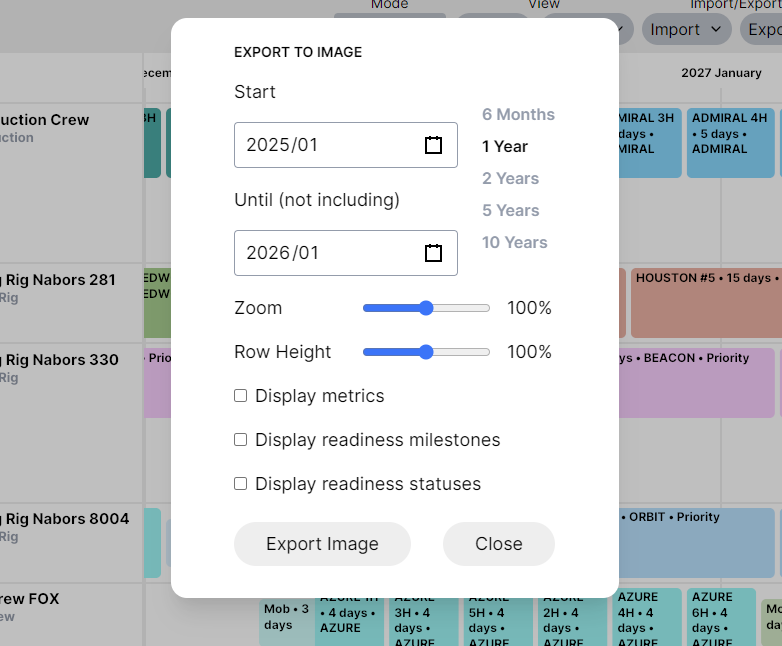The height and width of the screenshot is (646, 782).
Task: Choose the 1 Year range preset
Action: (505, 146)
